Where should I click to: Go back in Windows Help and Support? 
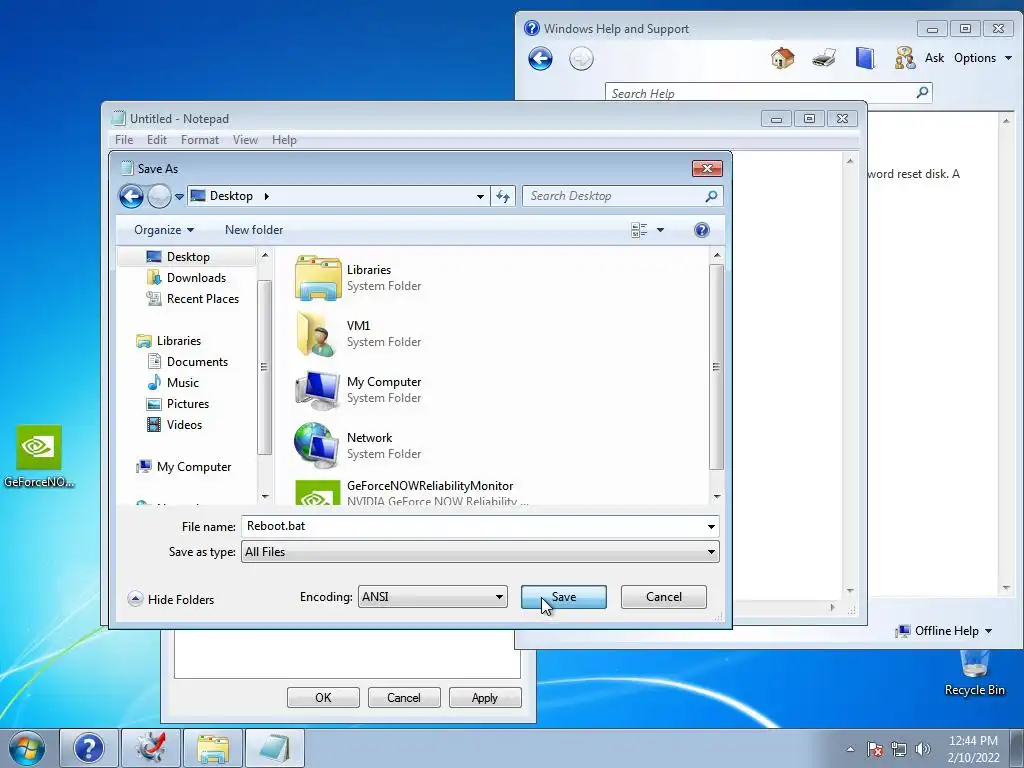click(540, 59)
